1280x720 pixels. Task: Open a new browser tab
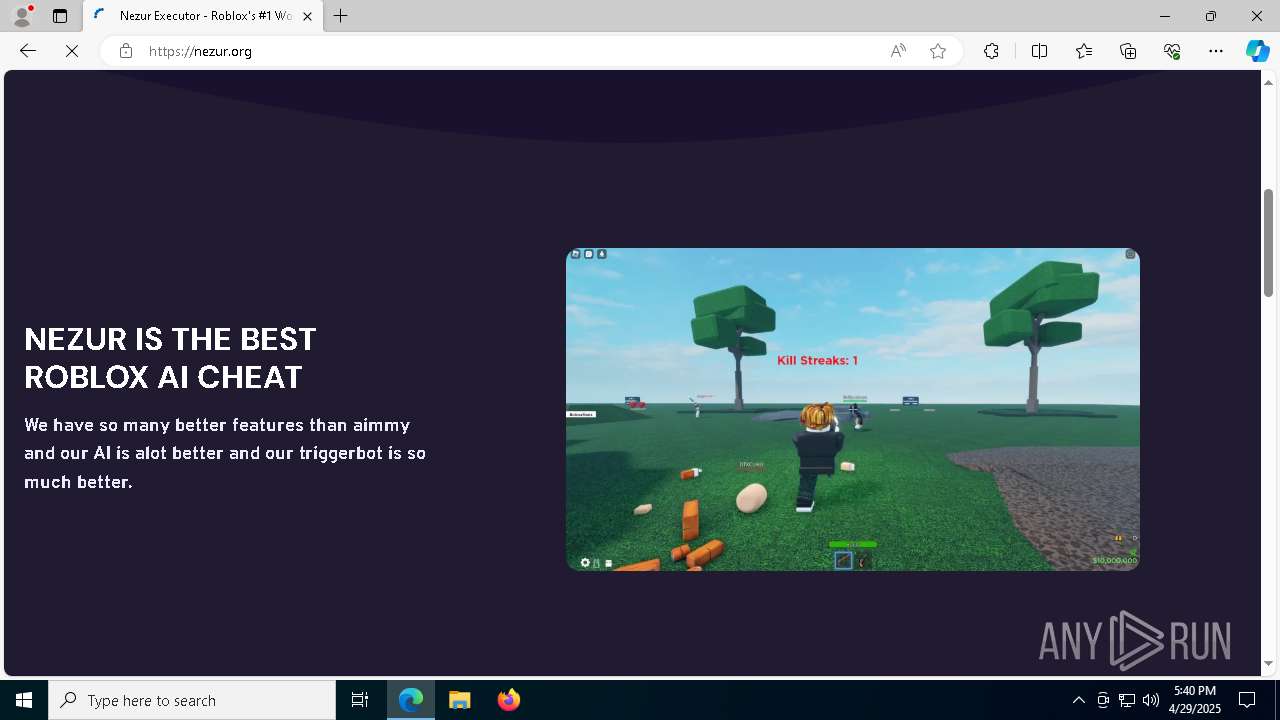[341, 16]
